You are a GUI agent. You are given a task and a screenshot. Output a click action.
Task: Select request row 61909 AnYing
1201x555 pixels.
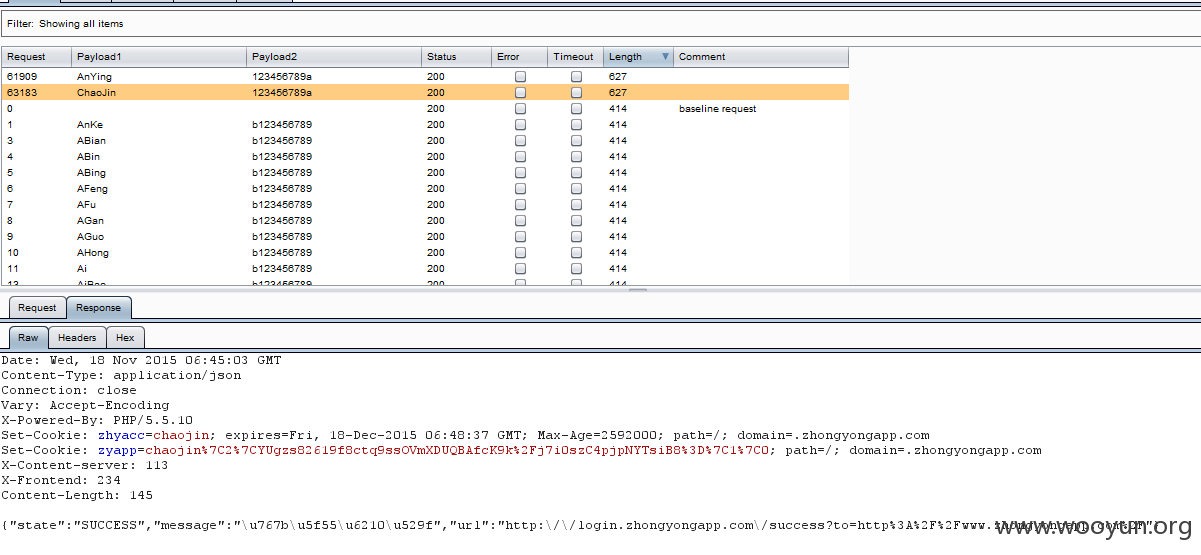(x=425, y=77)
